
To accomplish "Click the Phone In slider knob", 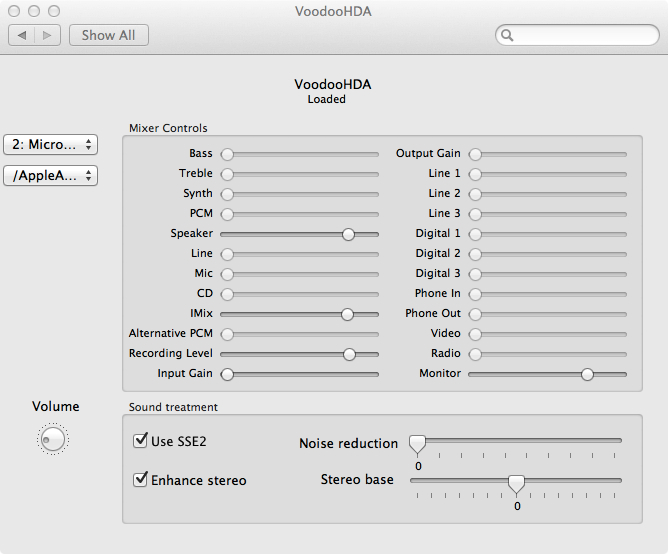I will click(475, 294).
